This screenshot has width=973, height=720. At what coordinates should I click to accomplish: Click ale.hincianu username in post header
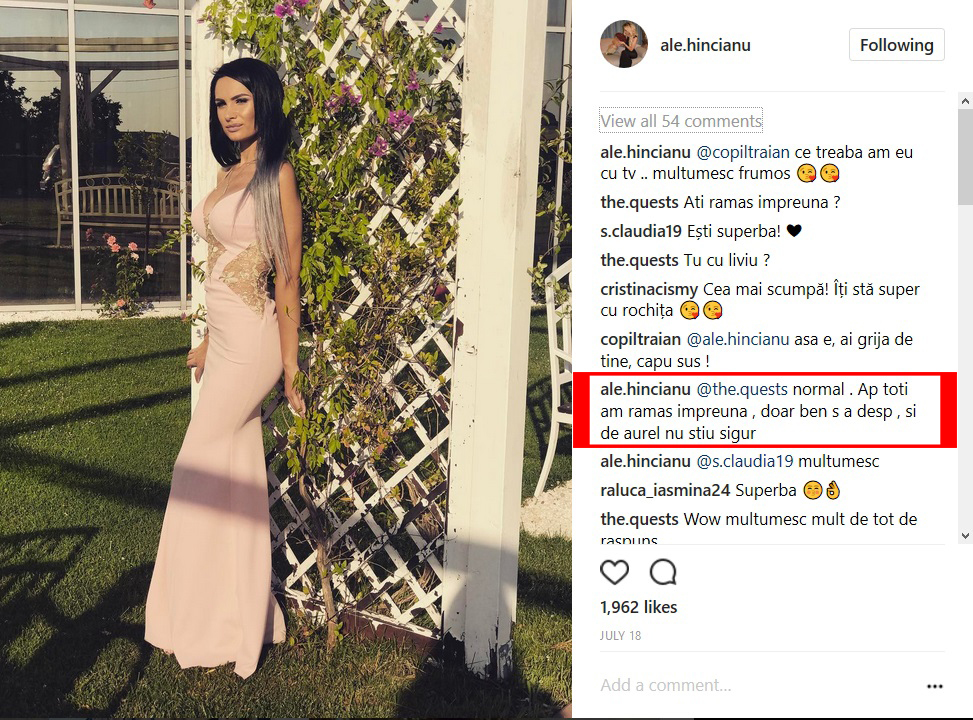tap(705, 45)
